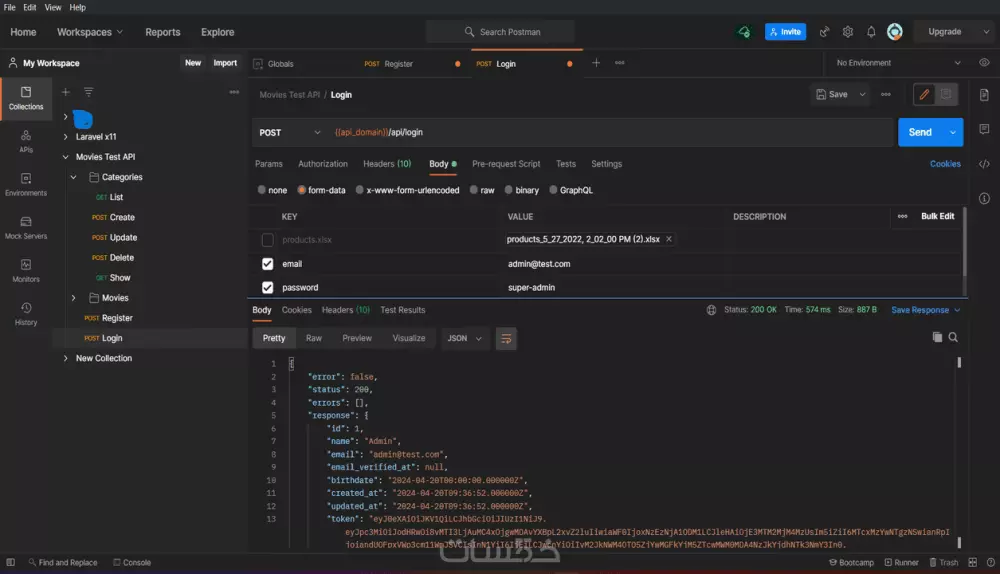Uncheck the email parameter checkbox
The height and width of the screenshot is (574, 1000).
pos(267,263)
